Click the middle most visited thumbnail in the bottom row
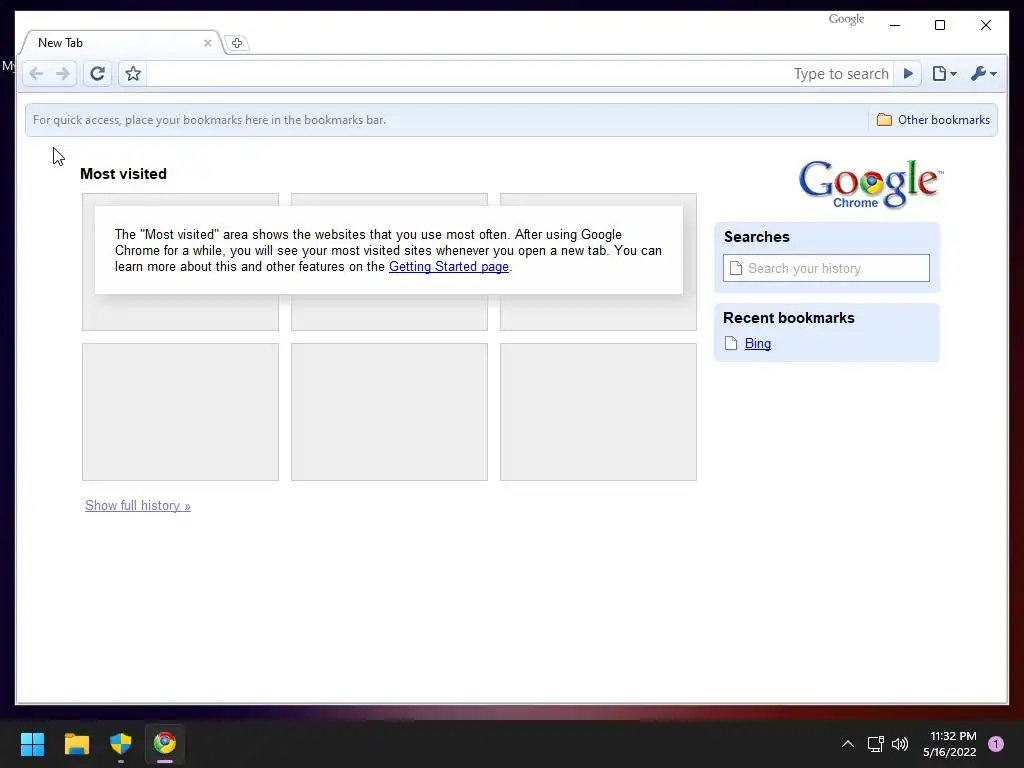The width and height of the screenshot is (1024, 768). [389, 412]
